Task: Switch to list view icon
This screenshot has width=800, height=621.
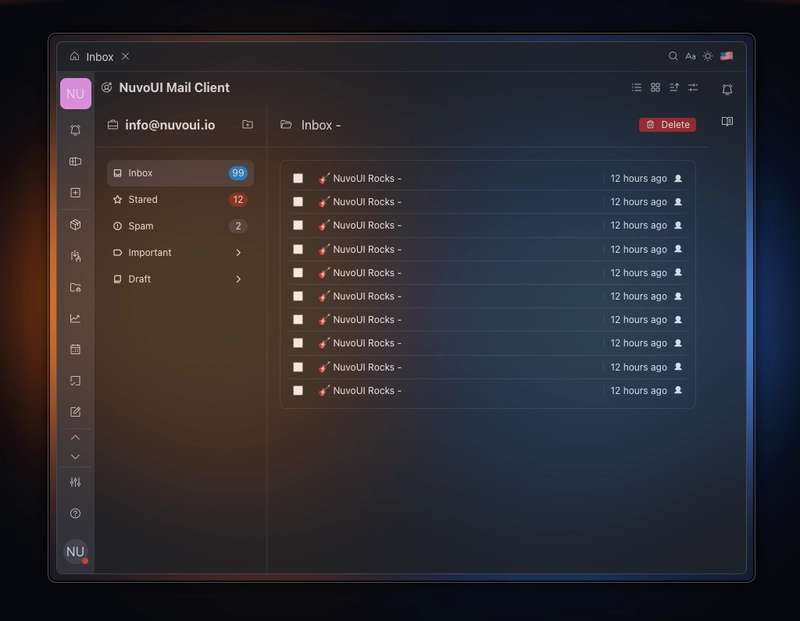Action: (x=636, y=87)
